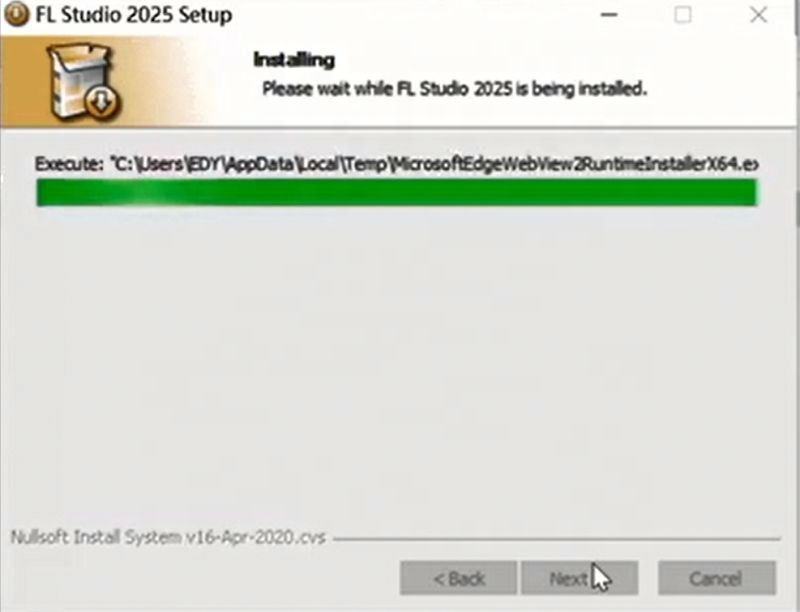Click the Next button
The height and width of the screenshot is (612, 800).
coord(579,578)
